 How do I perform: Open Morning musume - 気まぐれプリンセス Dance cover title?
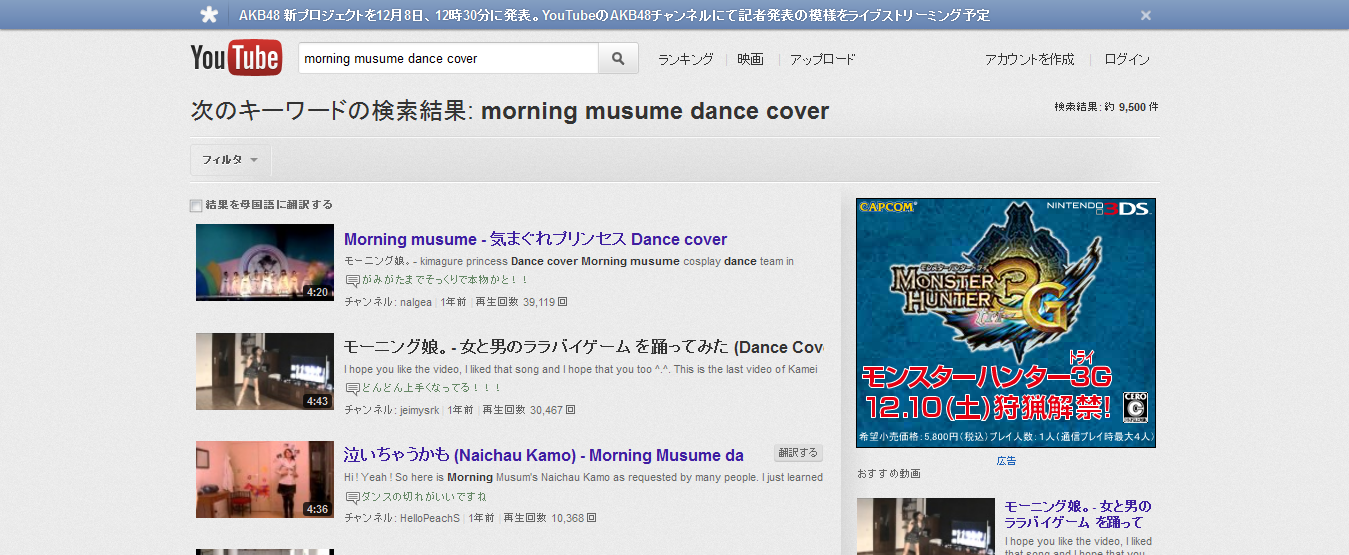click(x=535, y=239)
